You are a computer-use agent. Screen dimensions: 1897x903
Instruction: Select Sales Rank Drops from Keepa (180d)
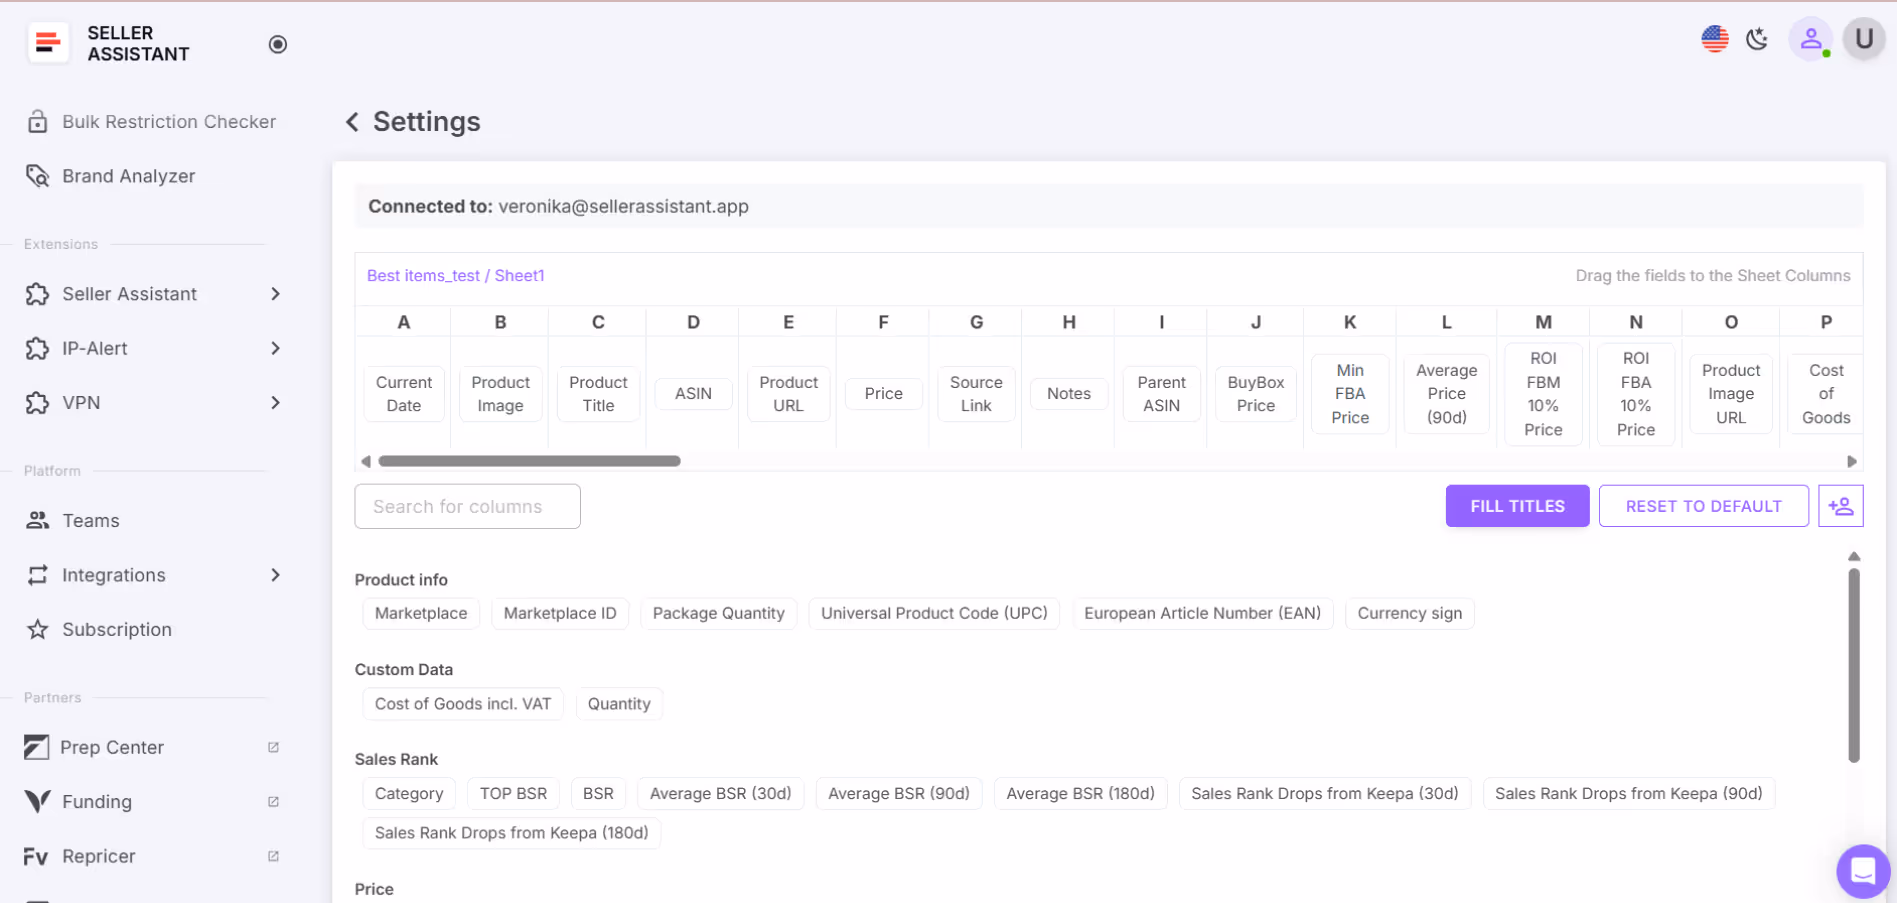pos(511,833)
